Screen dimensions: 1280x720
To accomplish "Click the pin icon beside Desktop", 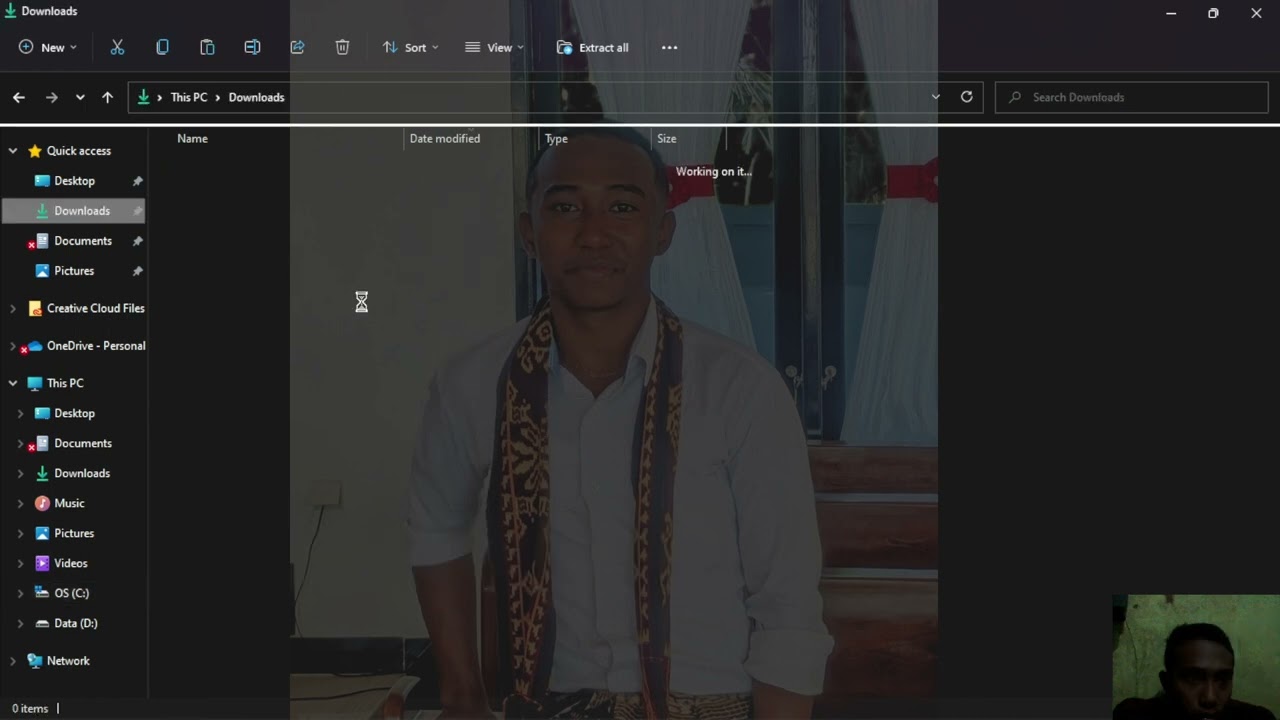I will click(x=138, y=181).
